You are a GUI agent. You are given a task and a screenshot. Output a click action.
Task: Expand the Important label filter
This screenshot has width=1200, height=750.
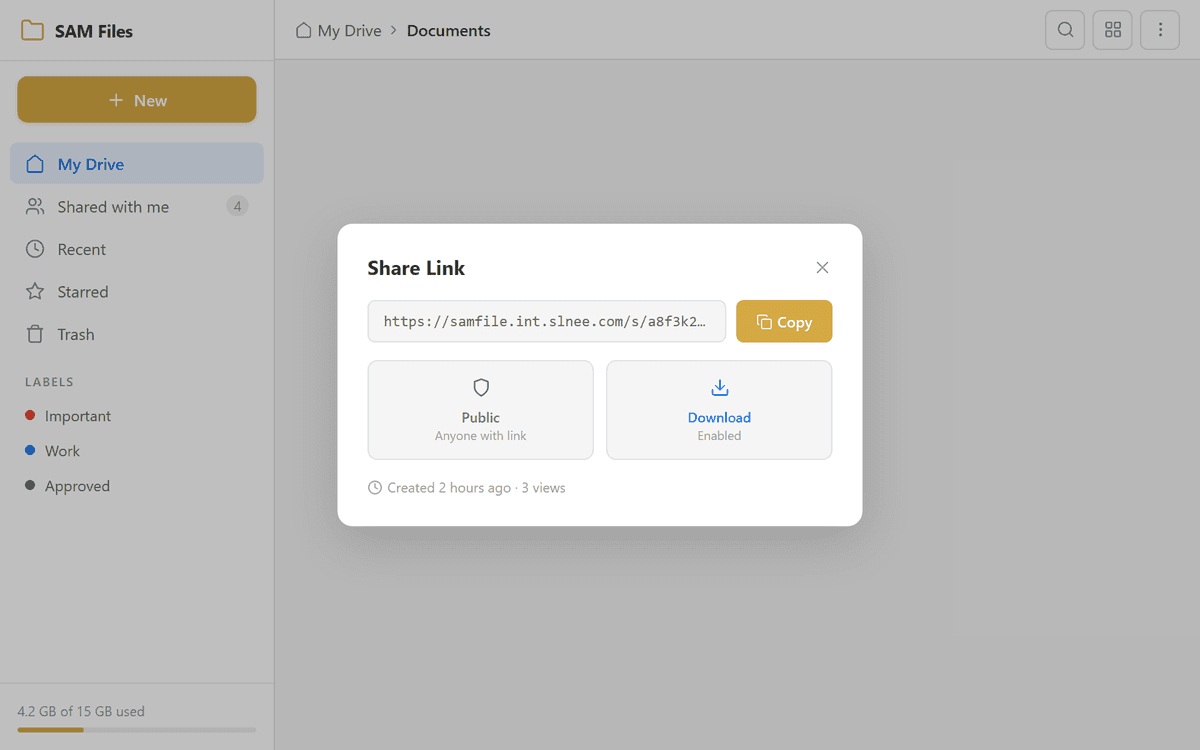[75, 415]
